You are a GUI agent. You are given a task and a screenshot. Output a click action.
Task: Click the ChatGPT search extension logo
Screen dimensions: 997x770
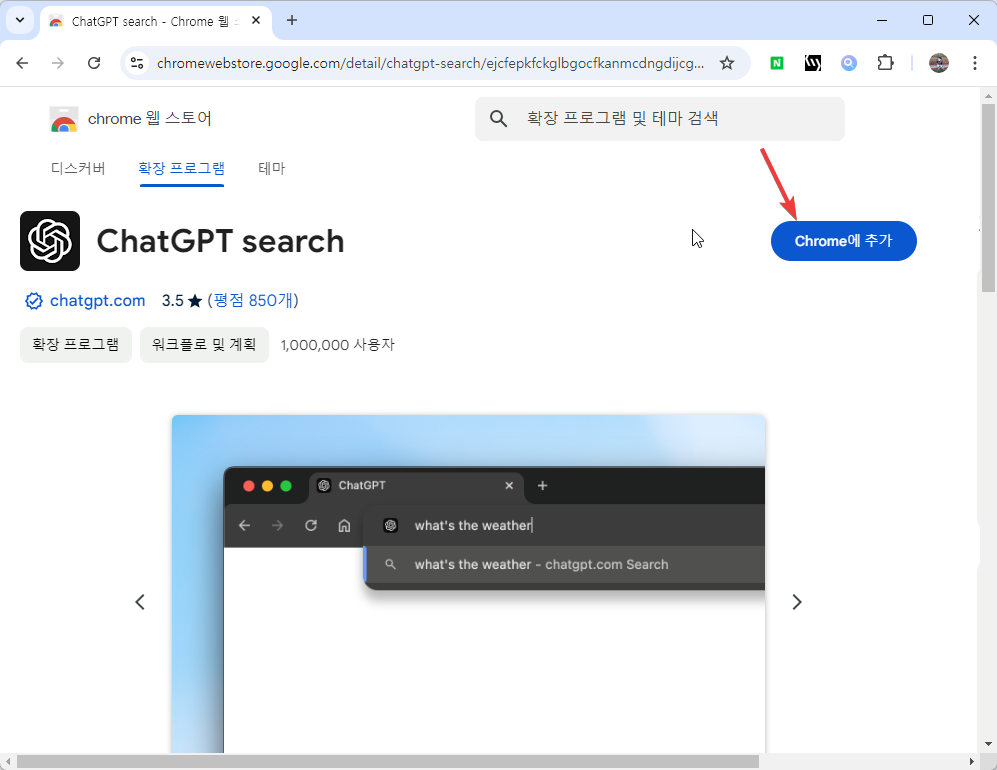coord(50,241)
